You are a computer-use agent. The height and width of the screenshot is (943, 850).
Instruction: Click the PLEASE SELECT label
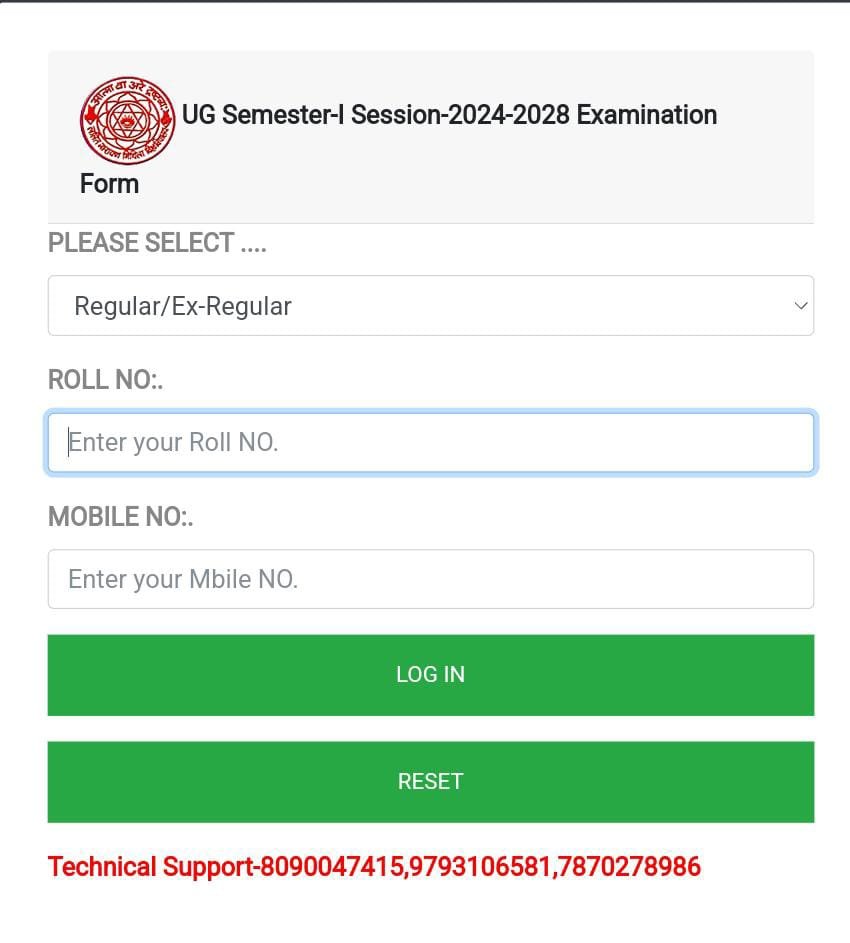(157, 243)
